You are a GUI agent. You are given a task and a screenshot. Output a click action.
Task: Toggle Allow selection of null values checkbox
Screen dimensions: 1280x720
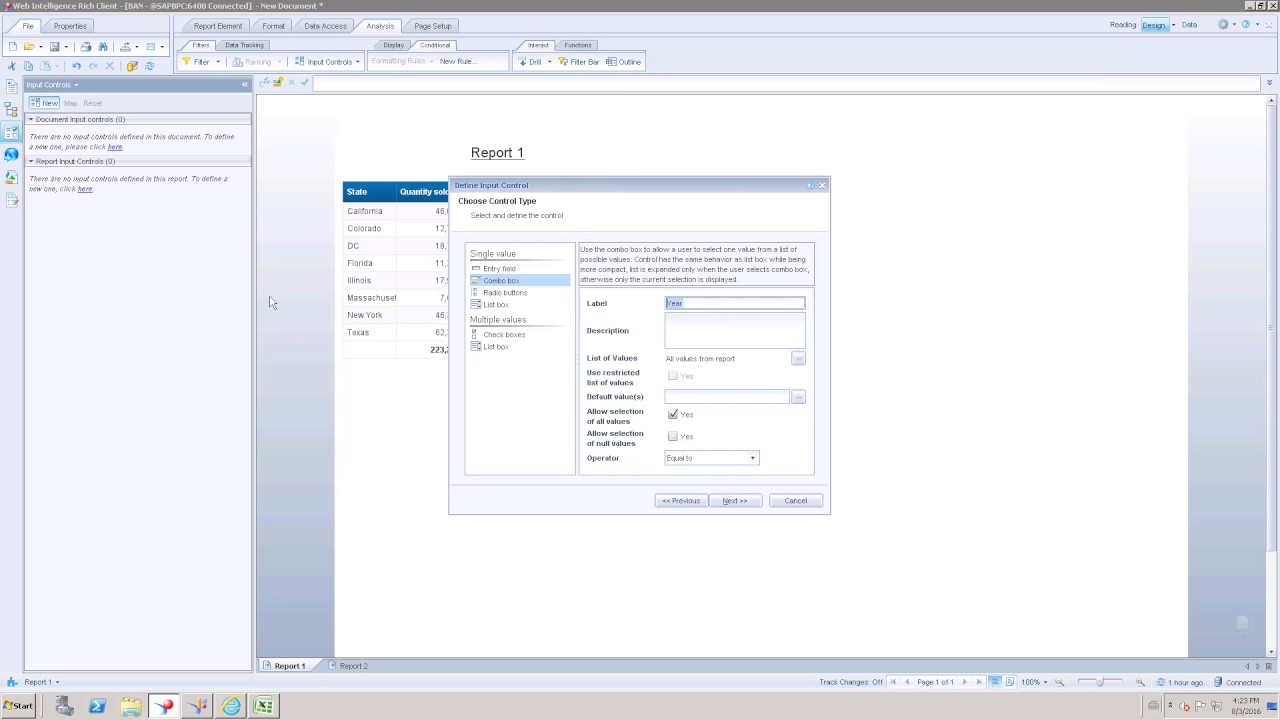click(673, 436)
